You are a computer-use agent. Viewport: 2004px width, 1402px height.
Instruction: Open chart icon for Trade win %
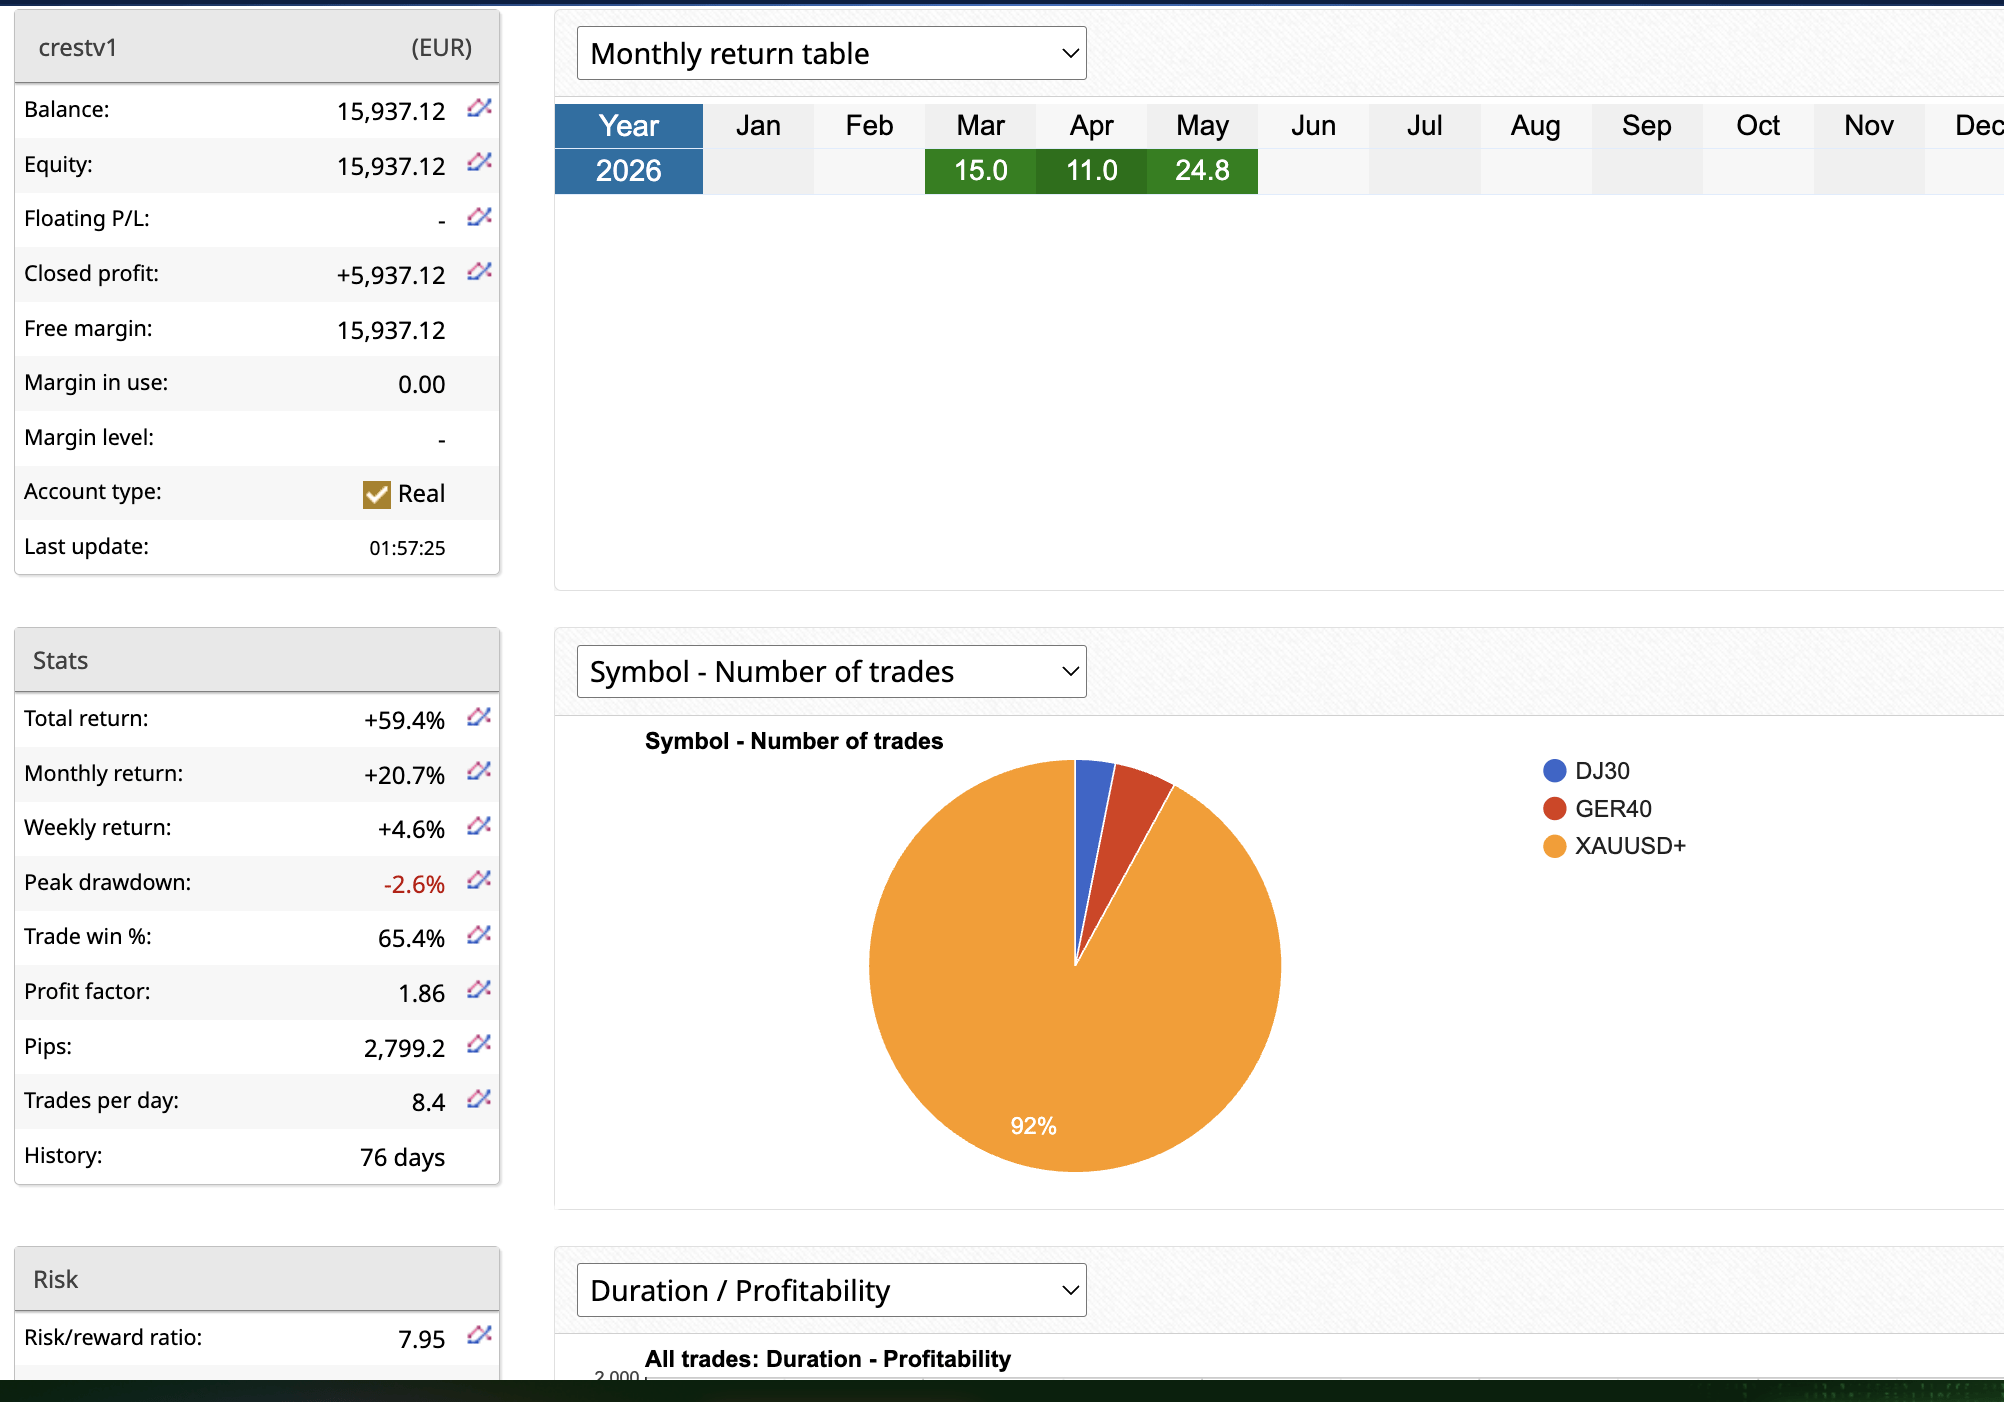point(480,935)
